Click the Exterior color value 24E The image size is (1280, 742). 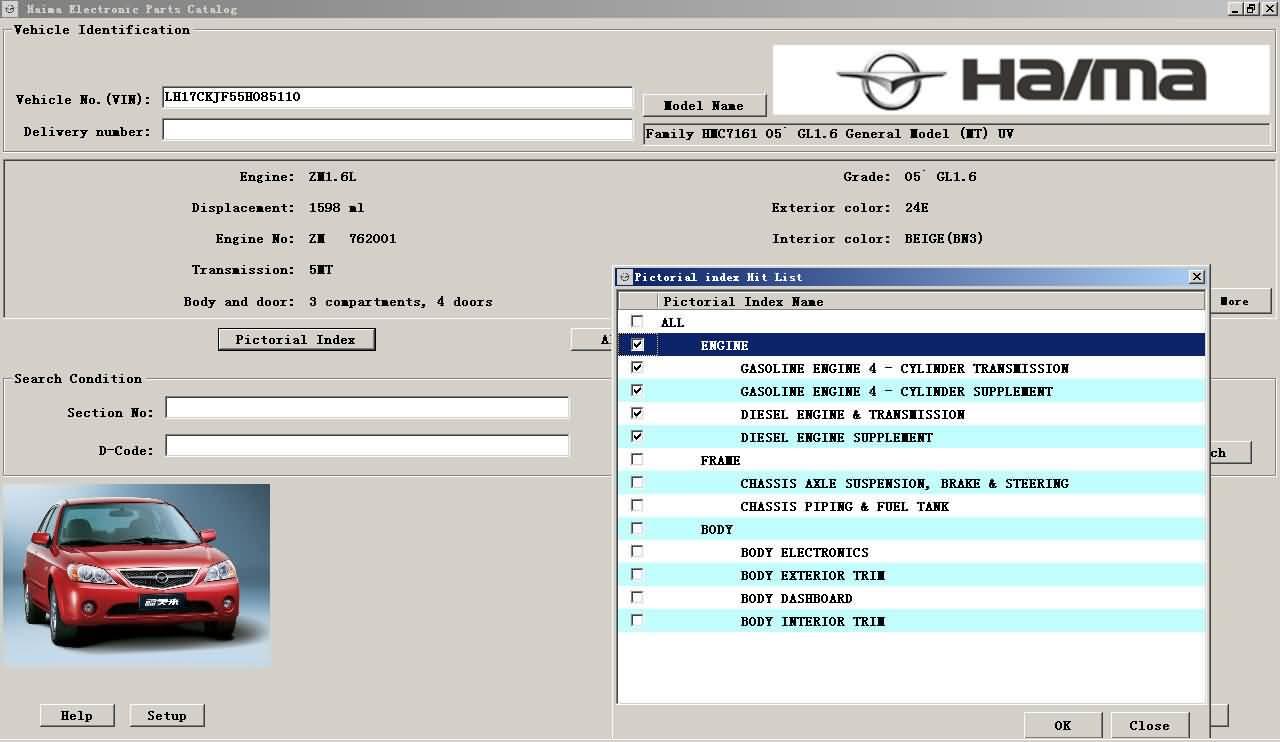(916, 207)
